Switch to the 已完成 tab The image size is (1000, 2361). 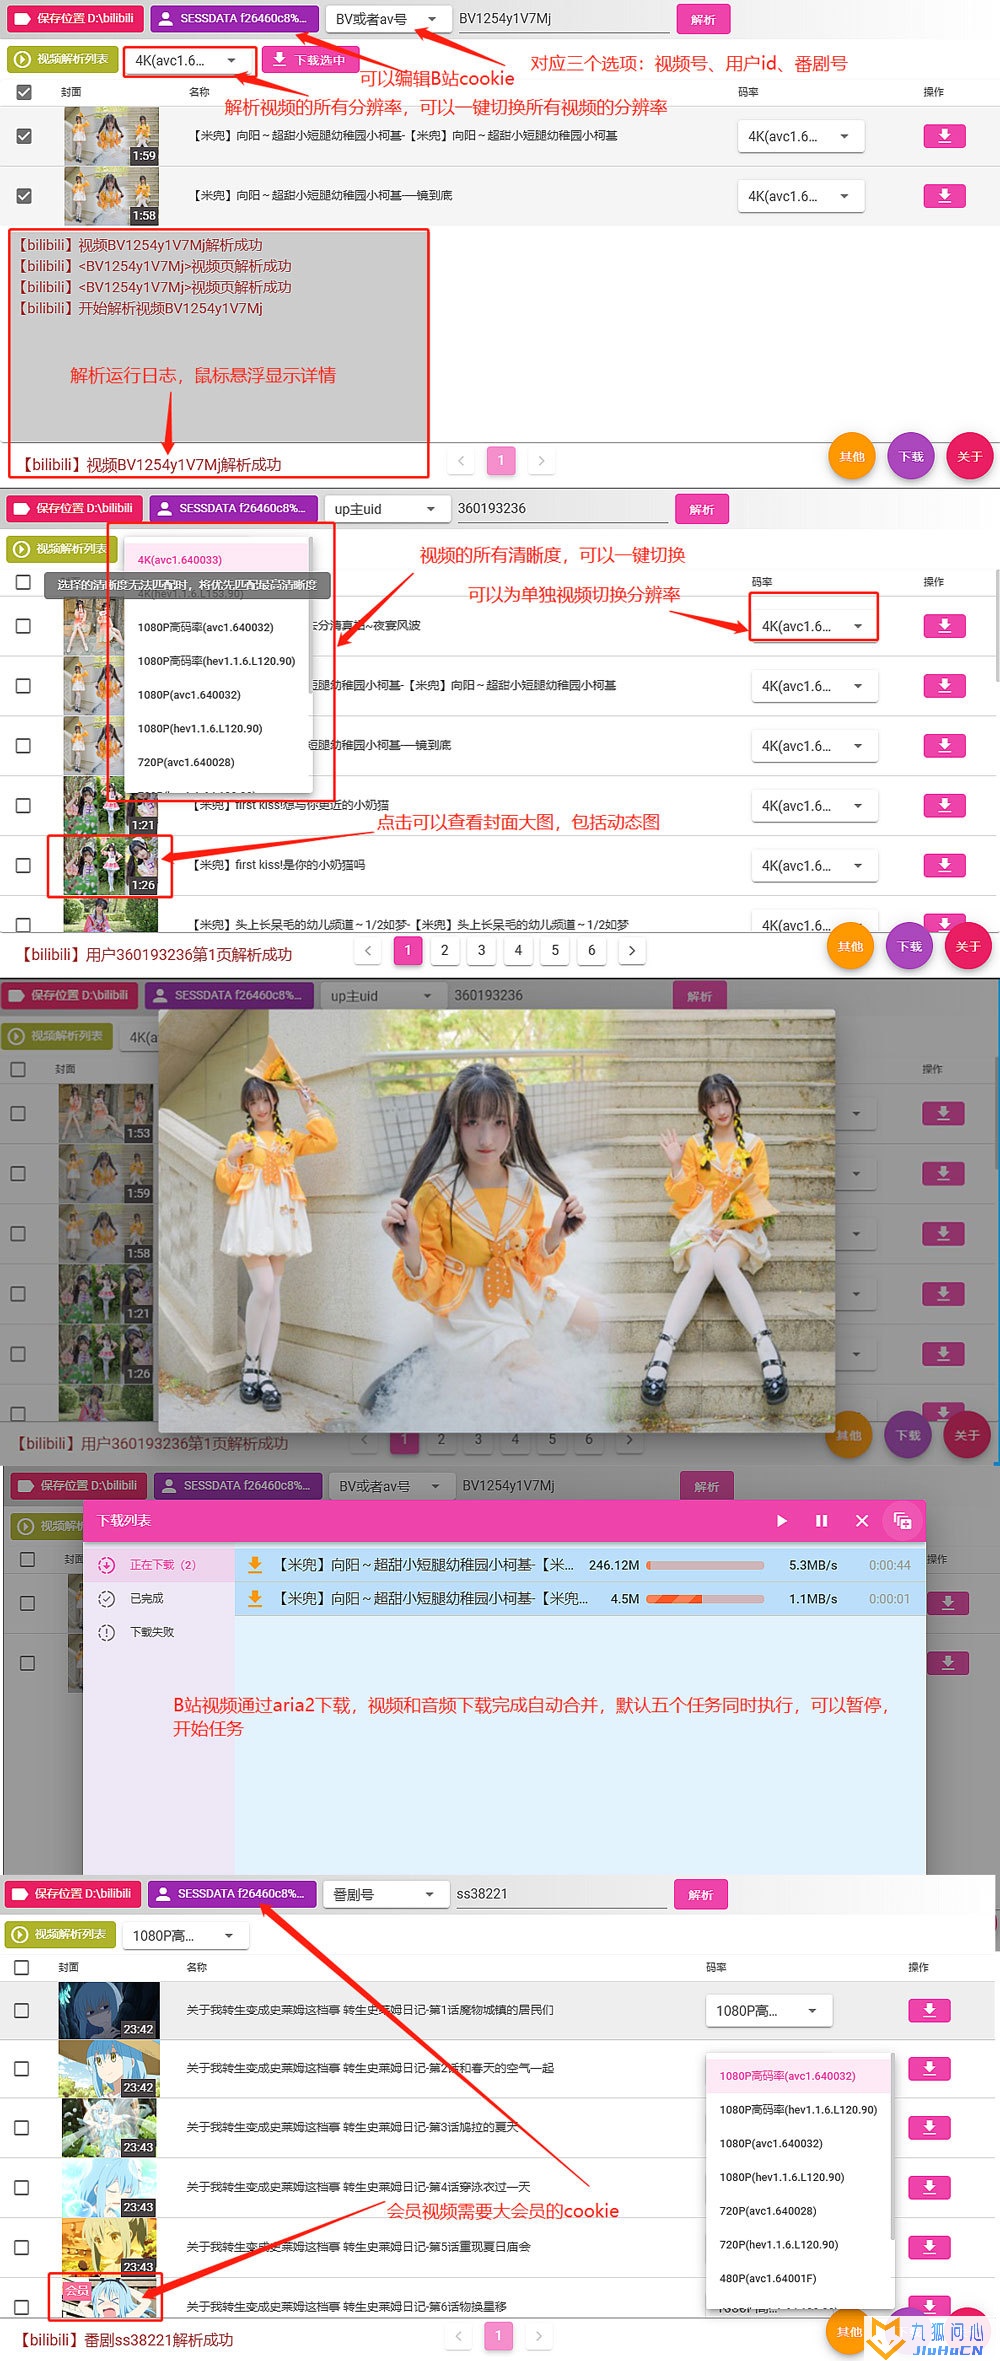click(158, 1599)
